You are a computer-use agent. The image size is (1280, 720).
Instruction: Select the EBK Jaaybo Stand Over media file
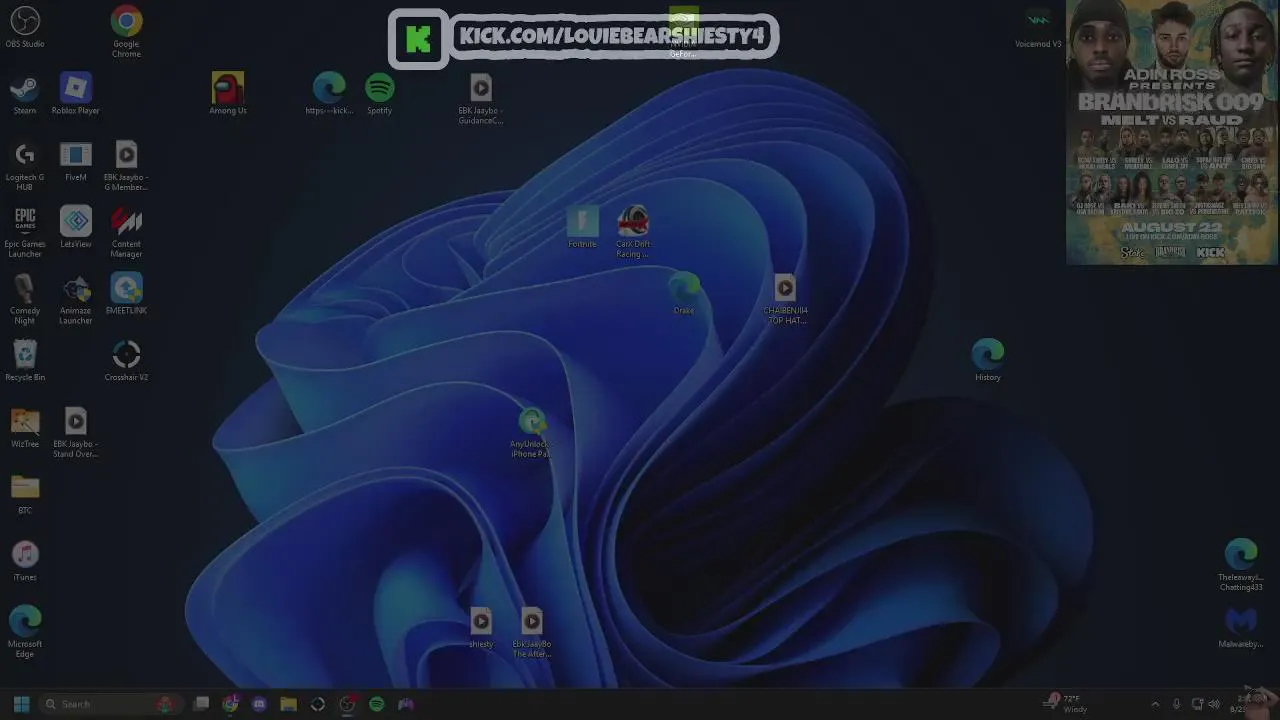[76, 432]
